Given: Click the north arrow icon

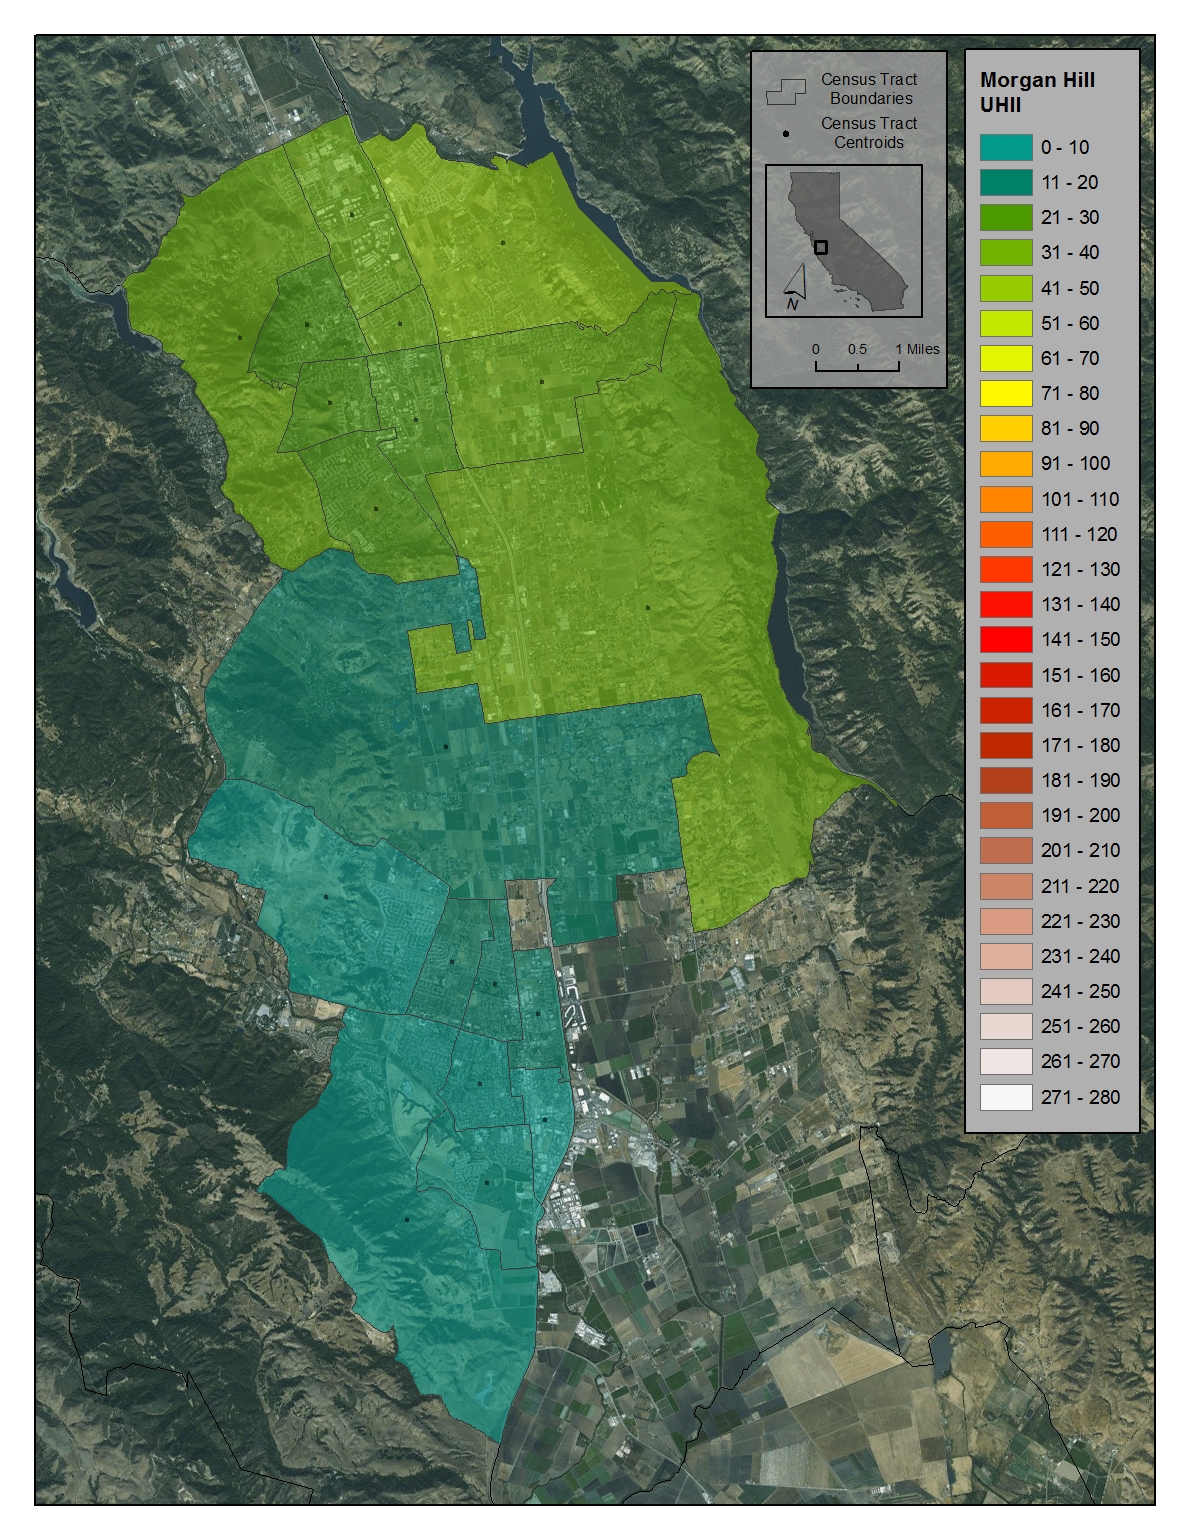Looking at the screenshot, I should tap(794, 288).
